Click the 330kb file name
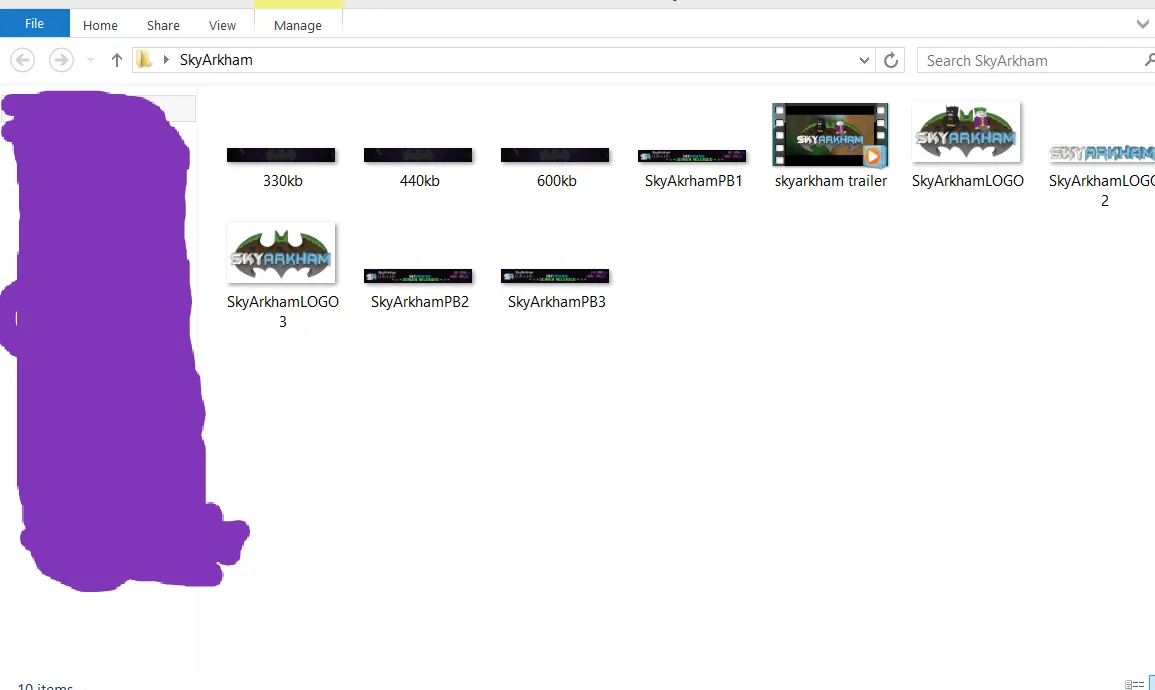 pos(283,180)
